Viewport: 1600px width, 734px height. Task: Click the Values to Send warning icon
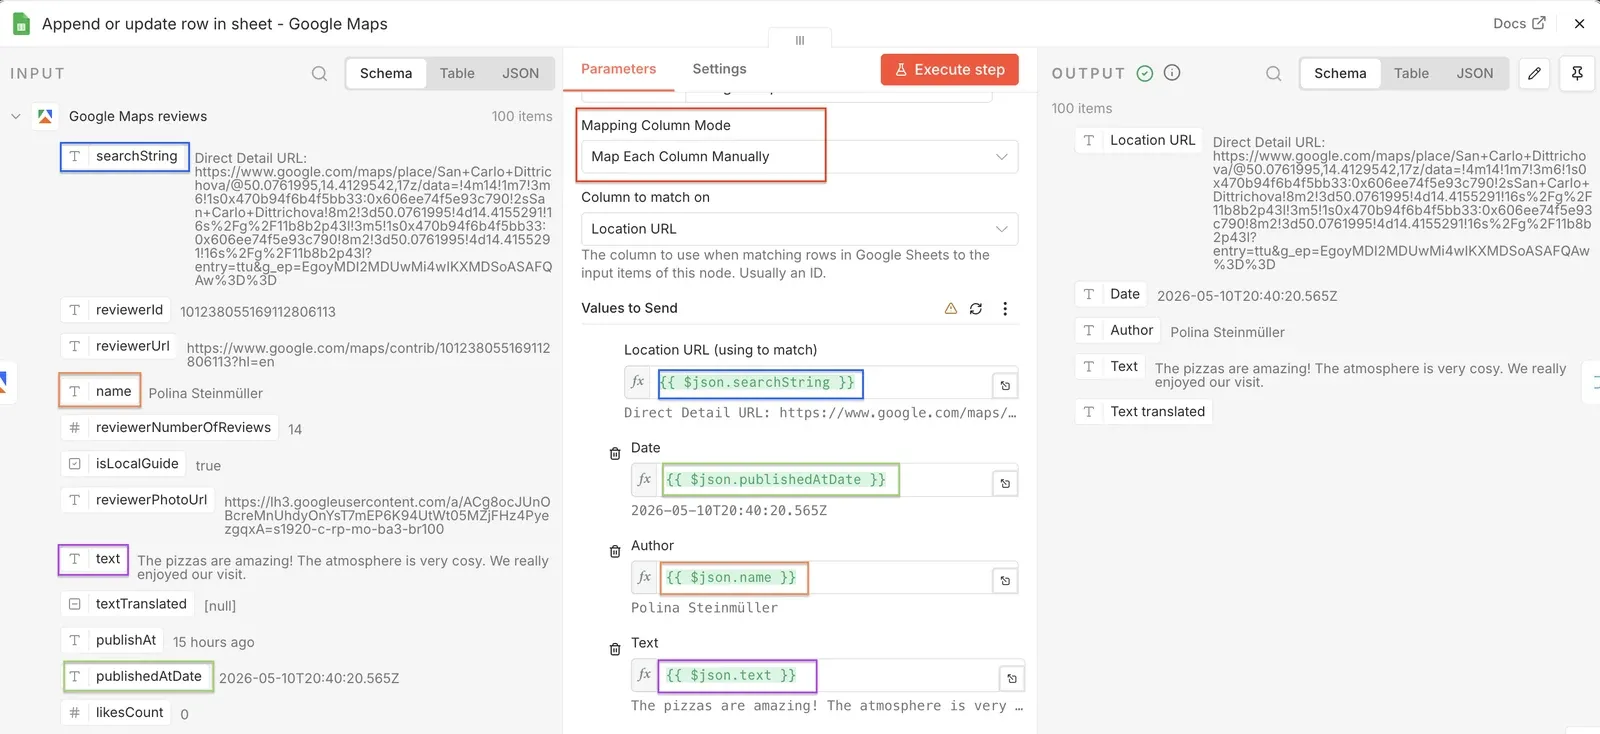click(951, 308)
